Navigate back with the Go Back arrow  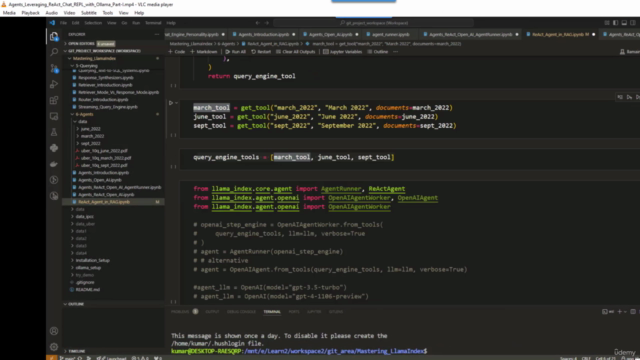tap(257, 23)
